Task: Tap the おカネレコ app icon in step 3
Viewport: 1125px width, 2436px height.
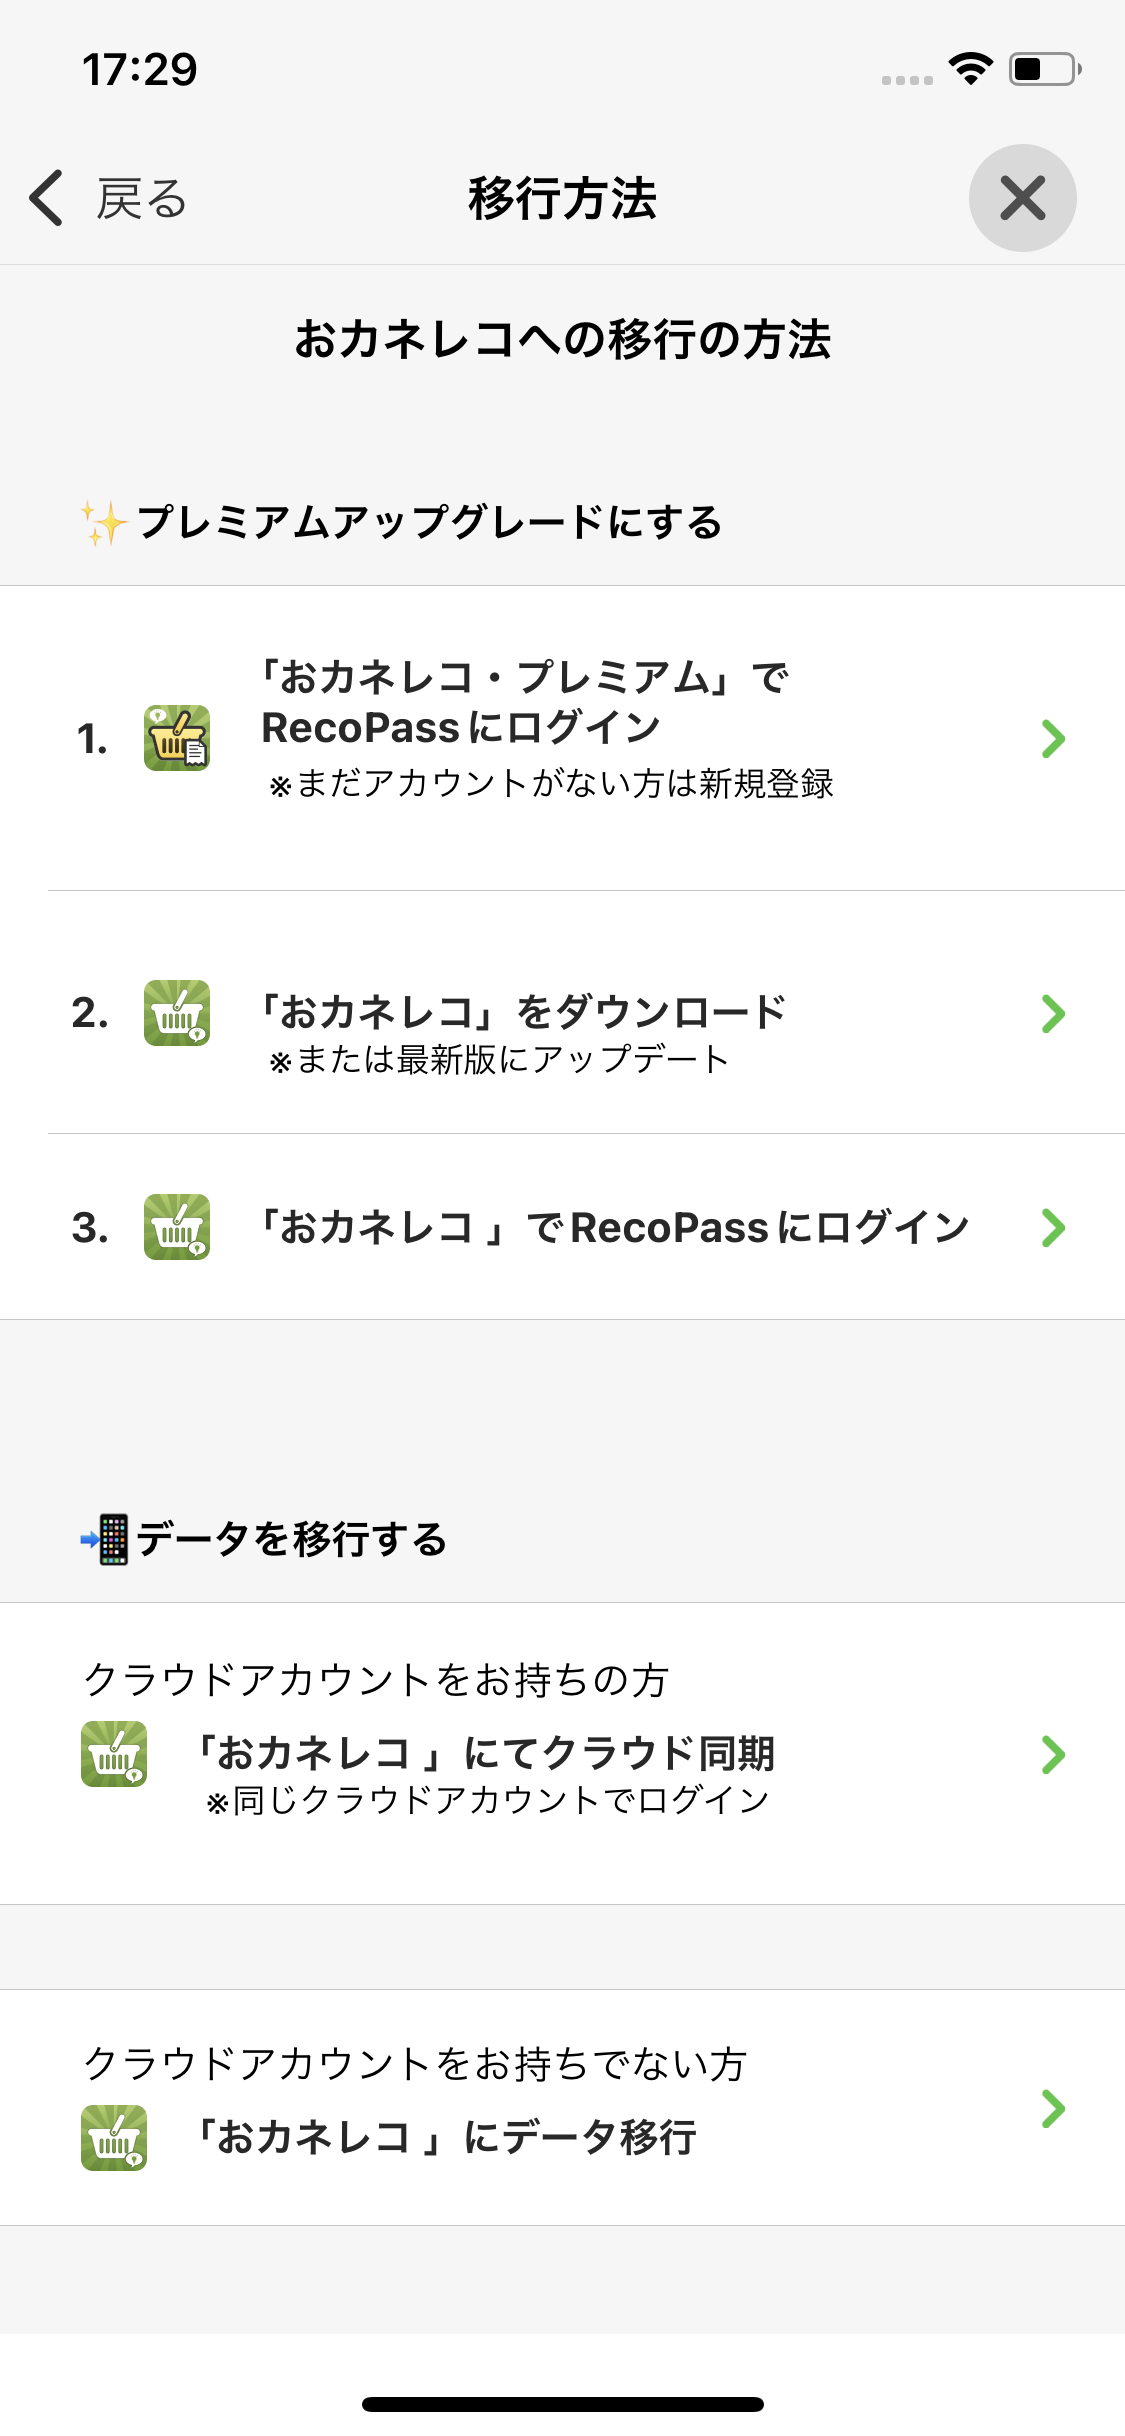Action: pyautogui.click(x=177, y=1227)
